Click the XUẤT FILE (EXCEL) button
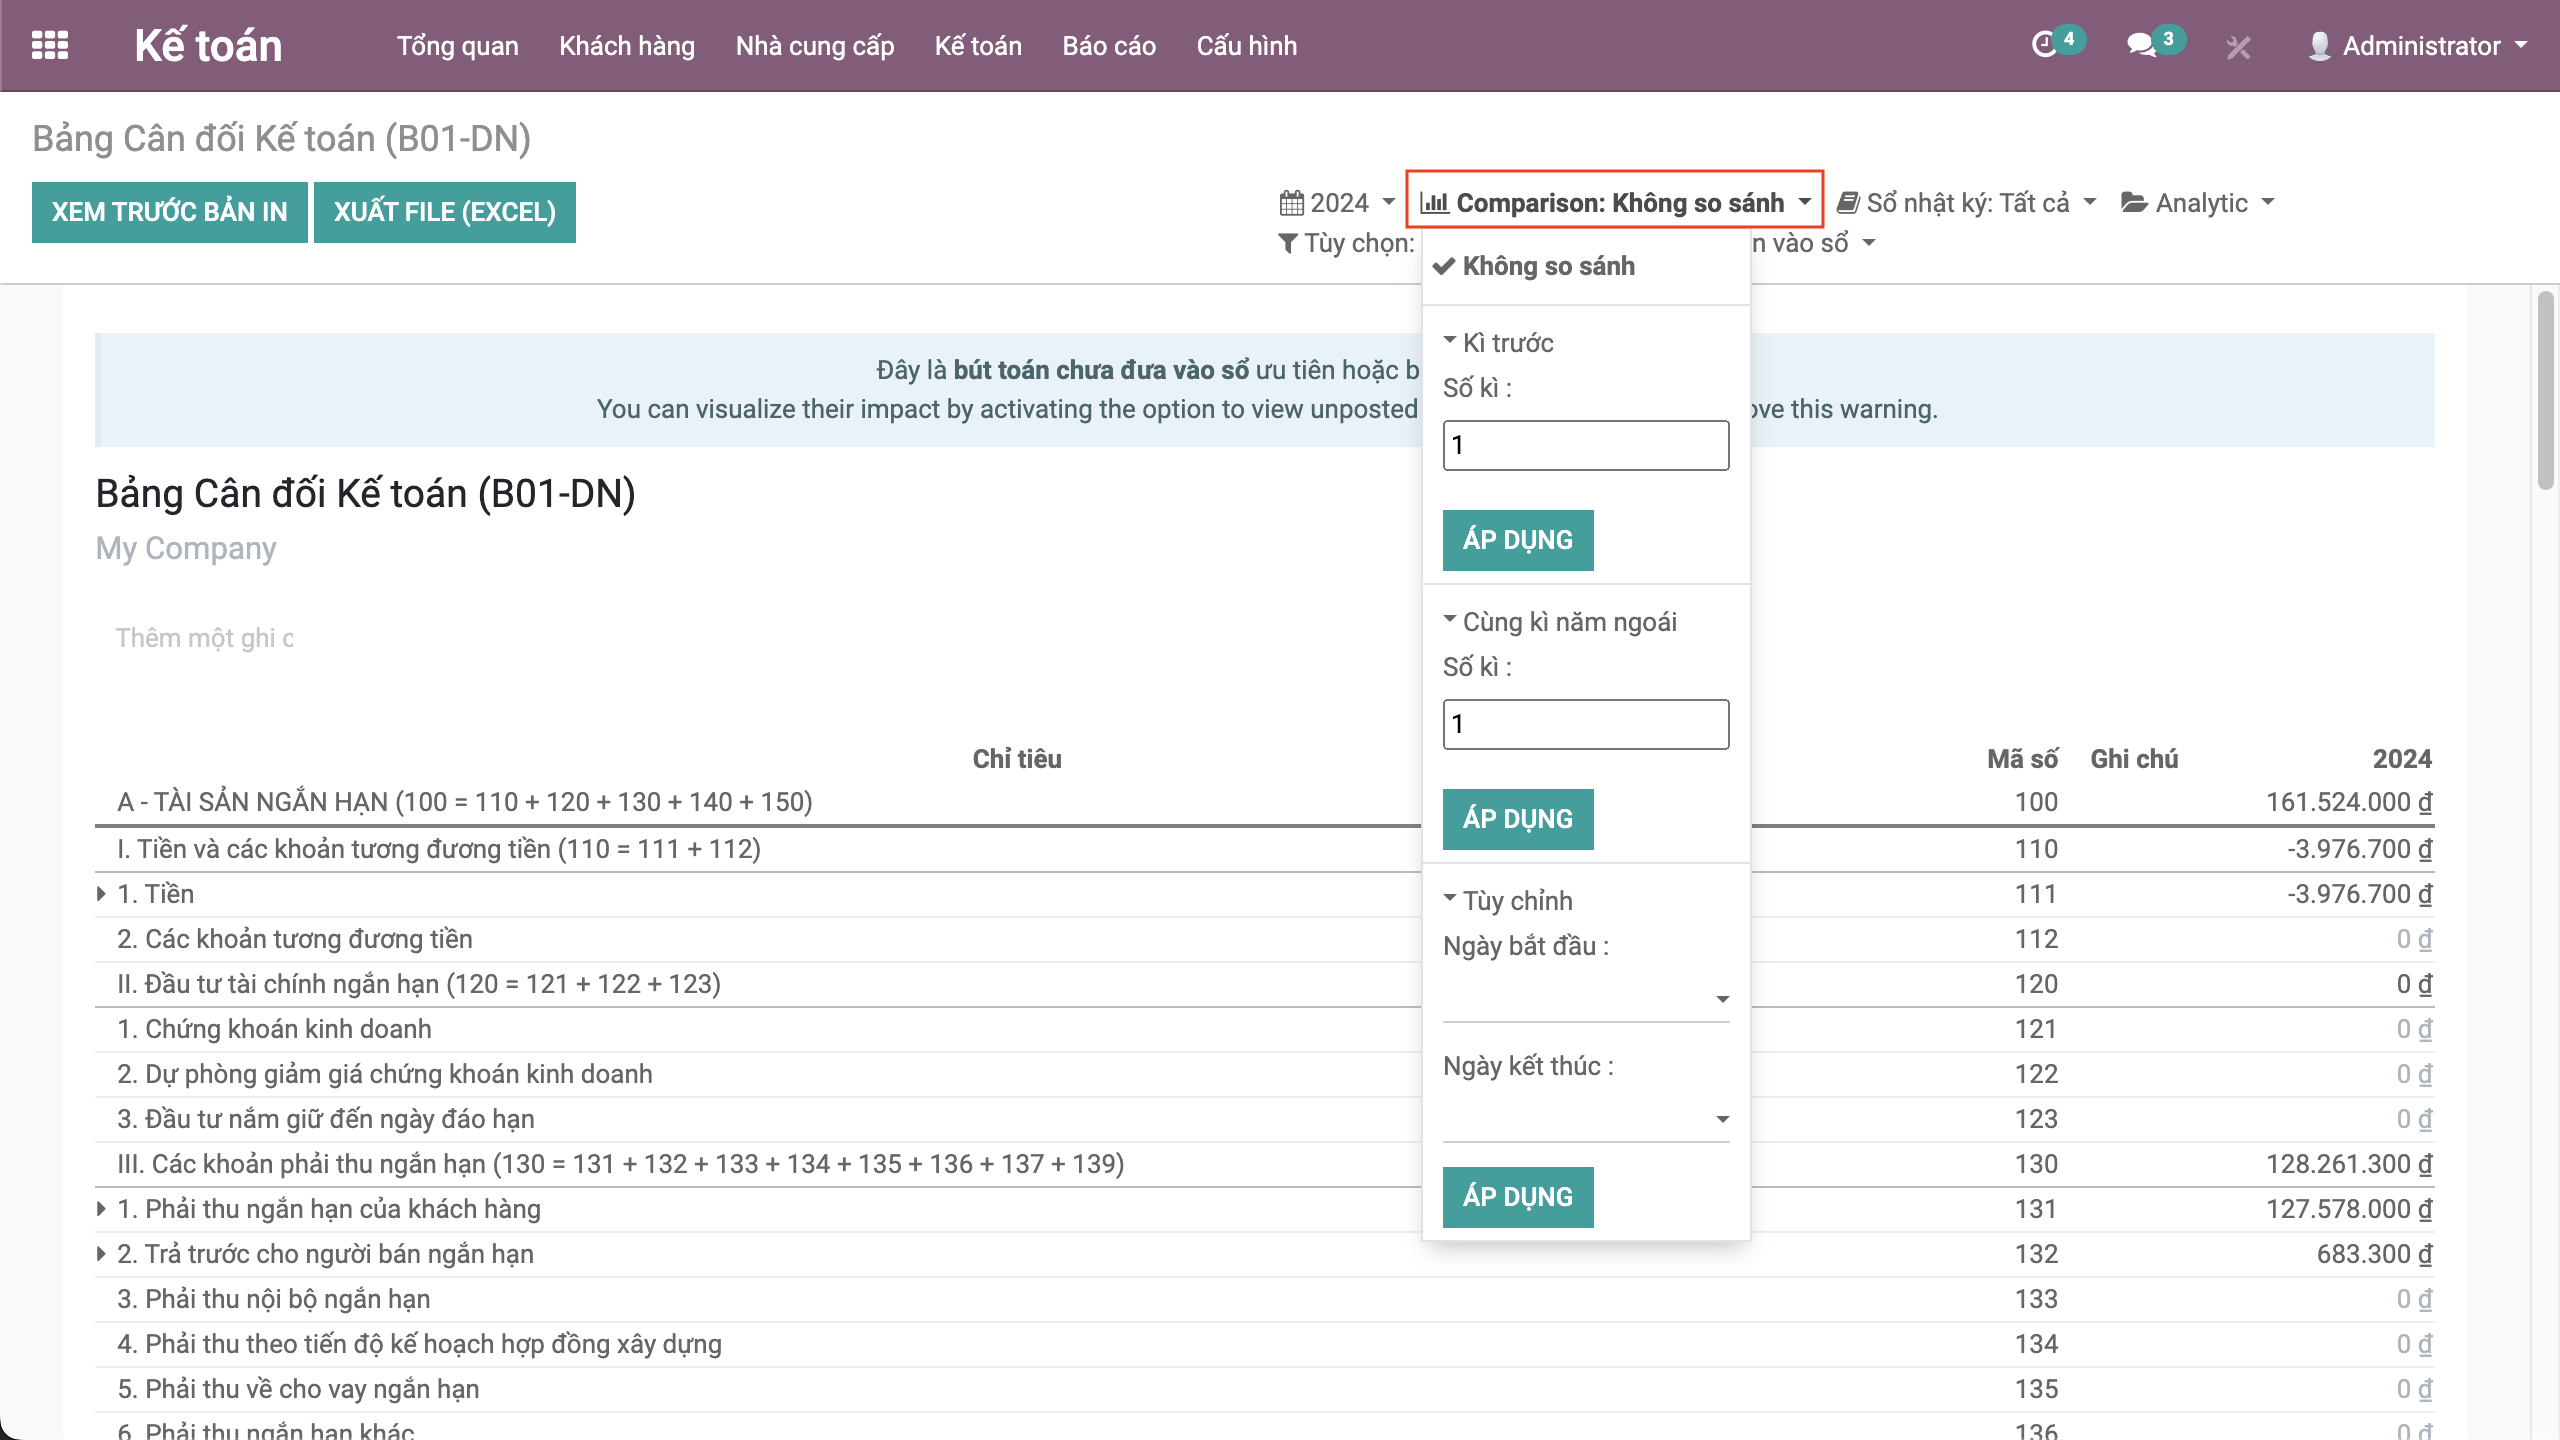 click(x=444, y=212)
